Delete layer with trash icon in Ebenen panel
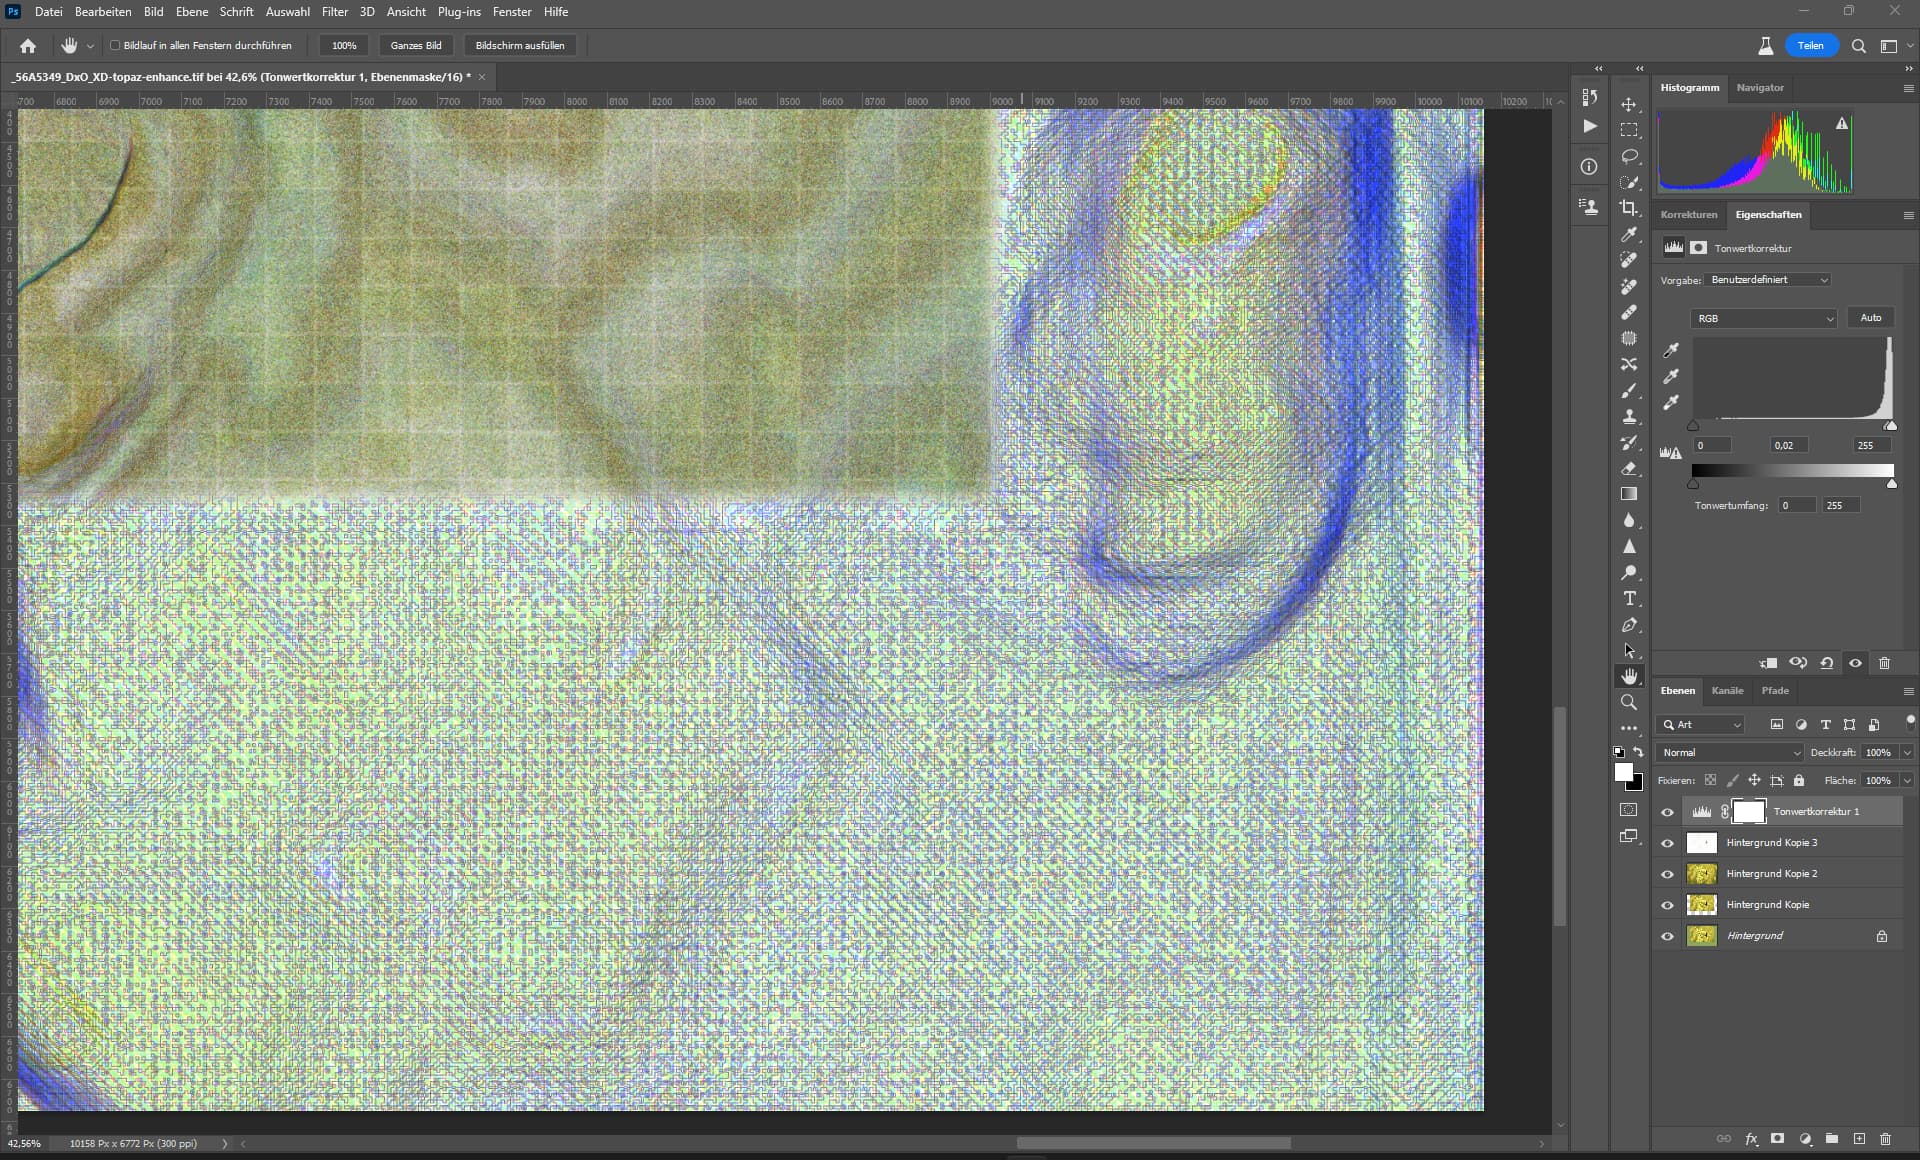 pos(1885,1138)
